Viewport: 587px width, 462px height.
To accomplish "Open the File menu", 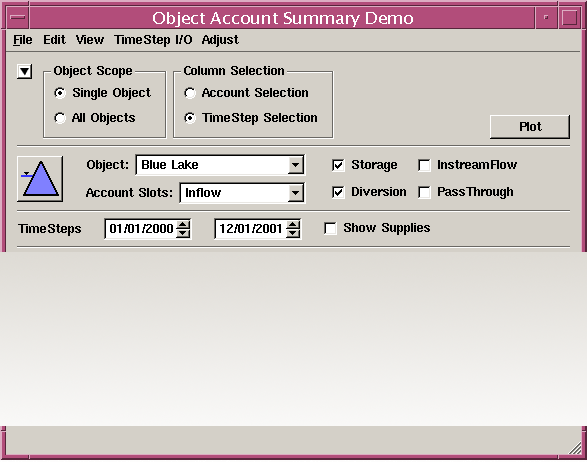I will (x=22, y=40).
